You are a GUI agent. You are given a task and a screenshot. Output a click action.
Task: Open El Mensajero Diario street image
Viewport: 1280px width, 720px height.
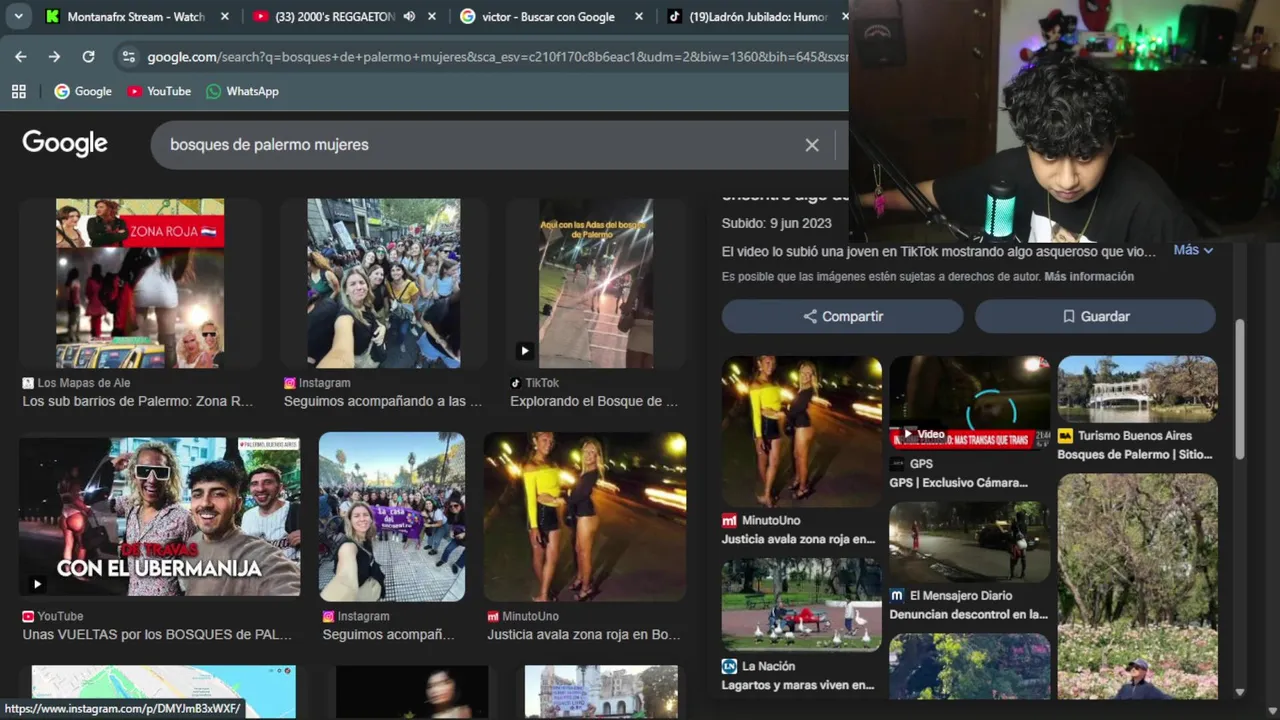[970, 541]
